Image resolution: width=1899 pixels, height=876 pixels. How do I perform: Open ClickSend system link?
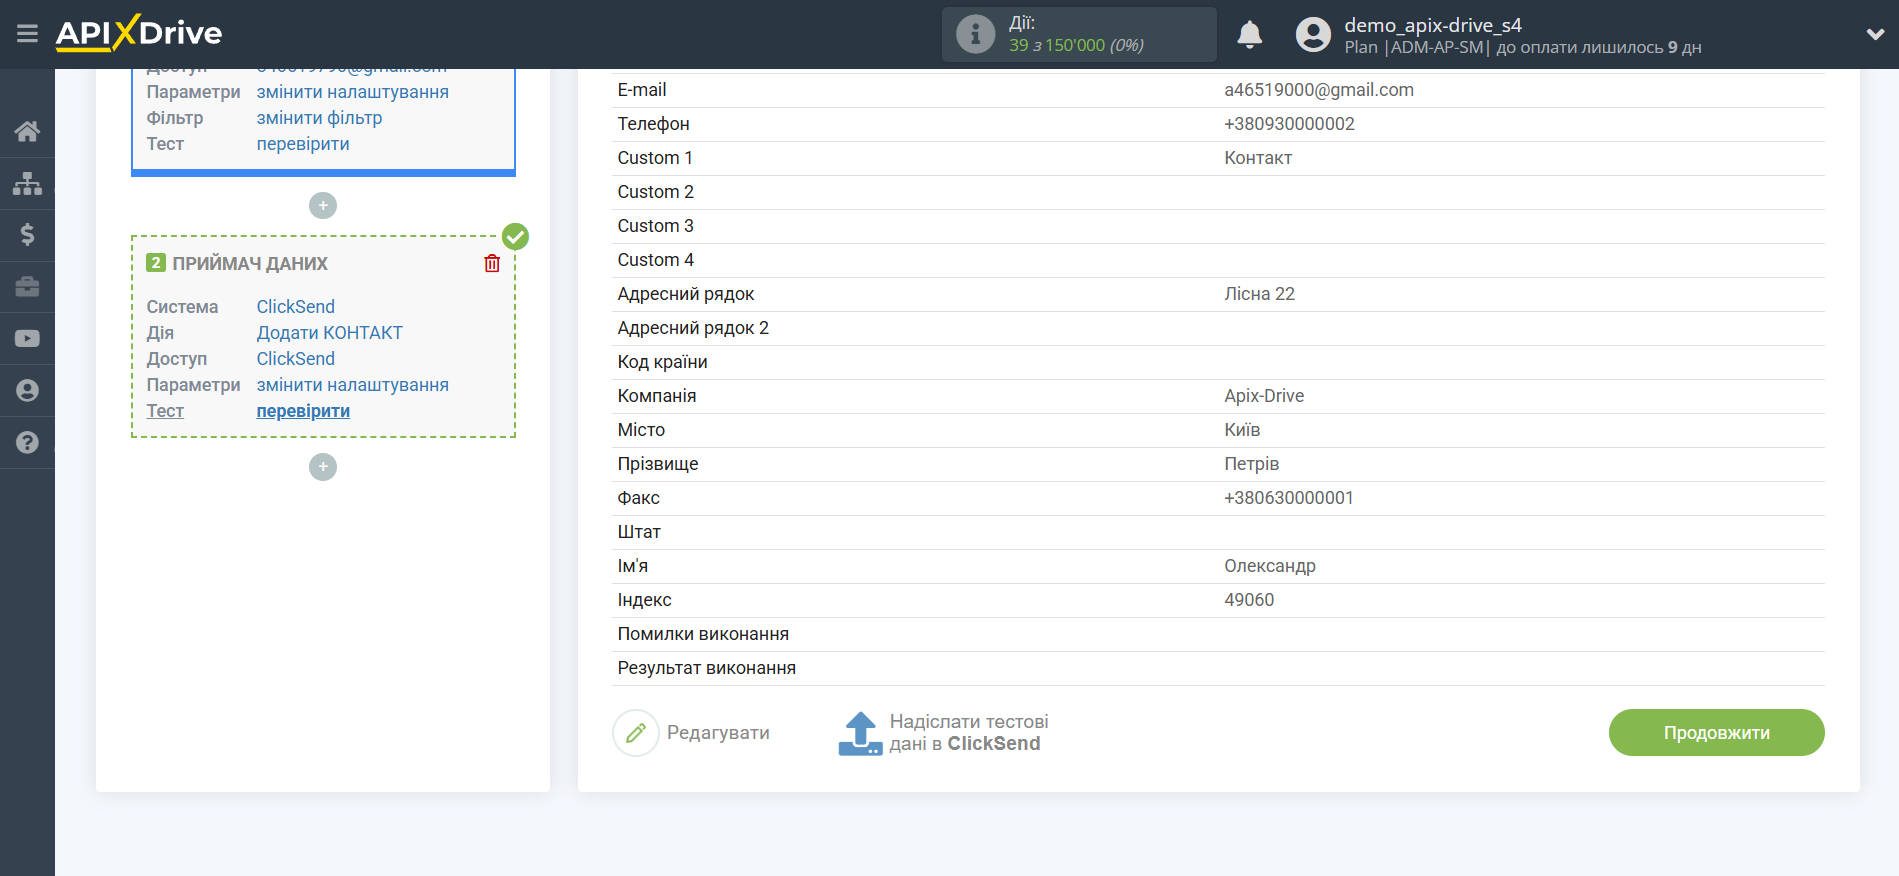pos(296,307)
